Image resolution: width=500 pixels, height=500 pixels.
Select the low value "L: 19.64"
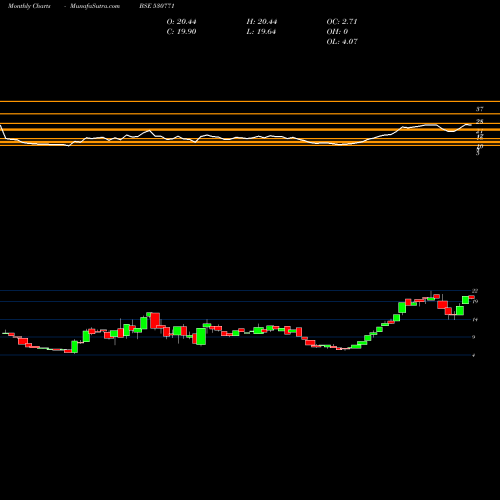click(x=261, y=32)
